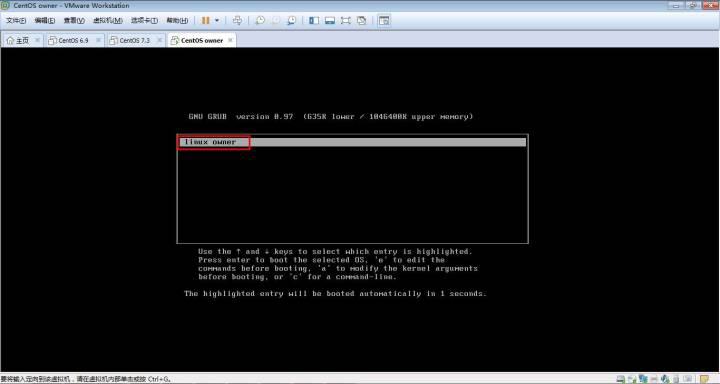This screenshot has width=720, height=384.
Task: Click the VMware logo icon in the title bar
Action: click(6, 6)
